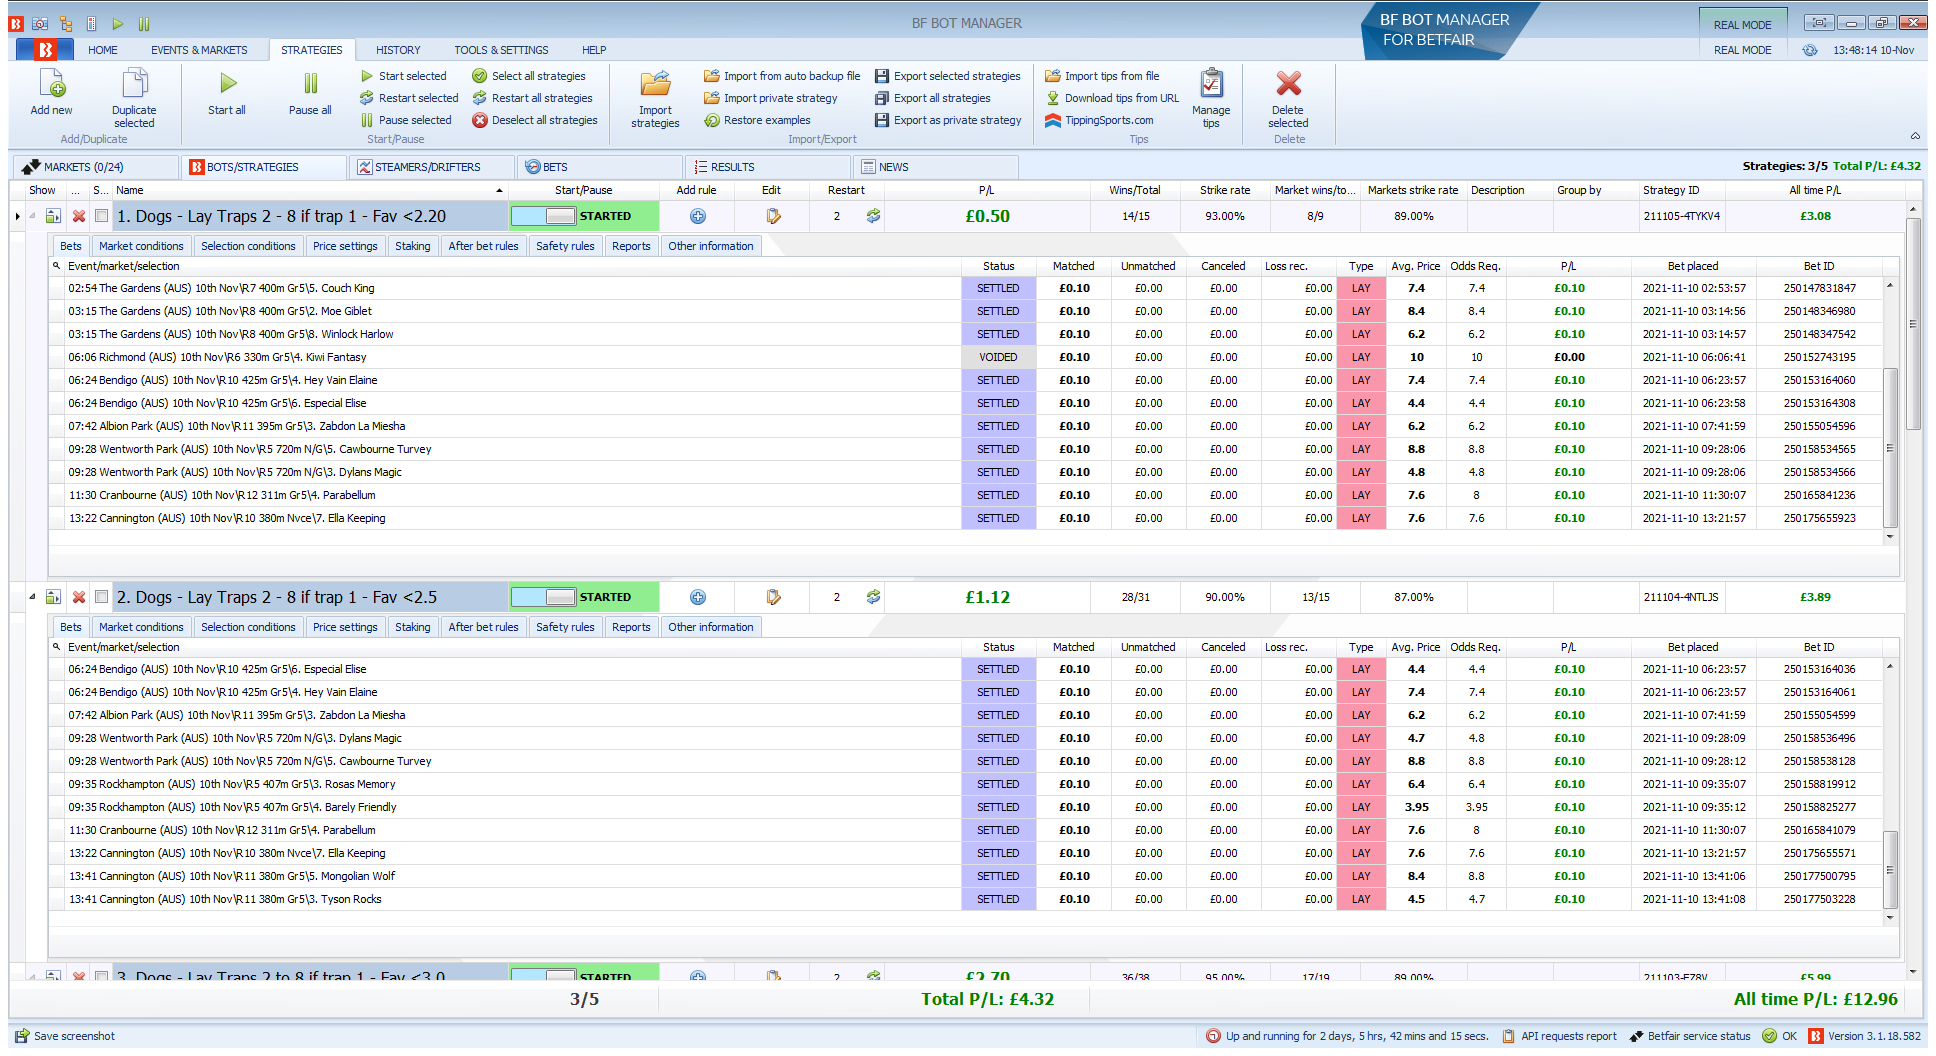Open Safety rules tab in strategy 2
This screenshot has height=1056, width=1936.
coord(565,627)
